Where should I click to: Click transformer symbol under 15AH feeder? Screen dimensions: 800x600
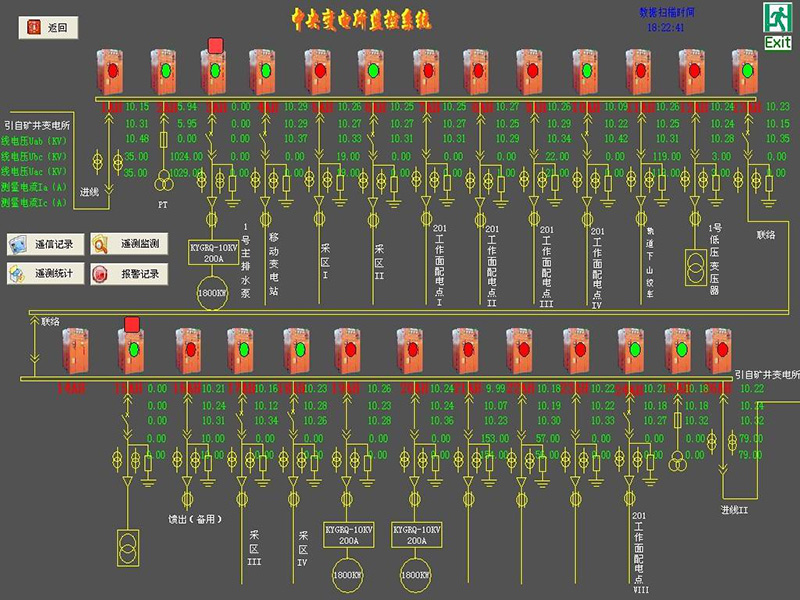coord(128,548)
